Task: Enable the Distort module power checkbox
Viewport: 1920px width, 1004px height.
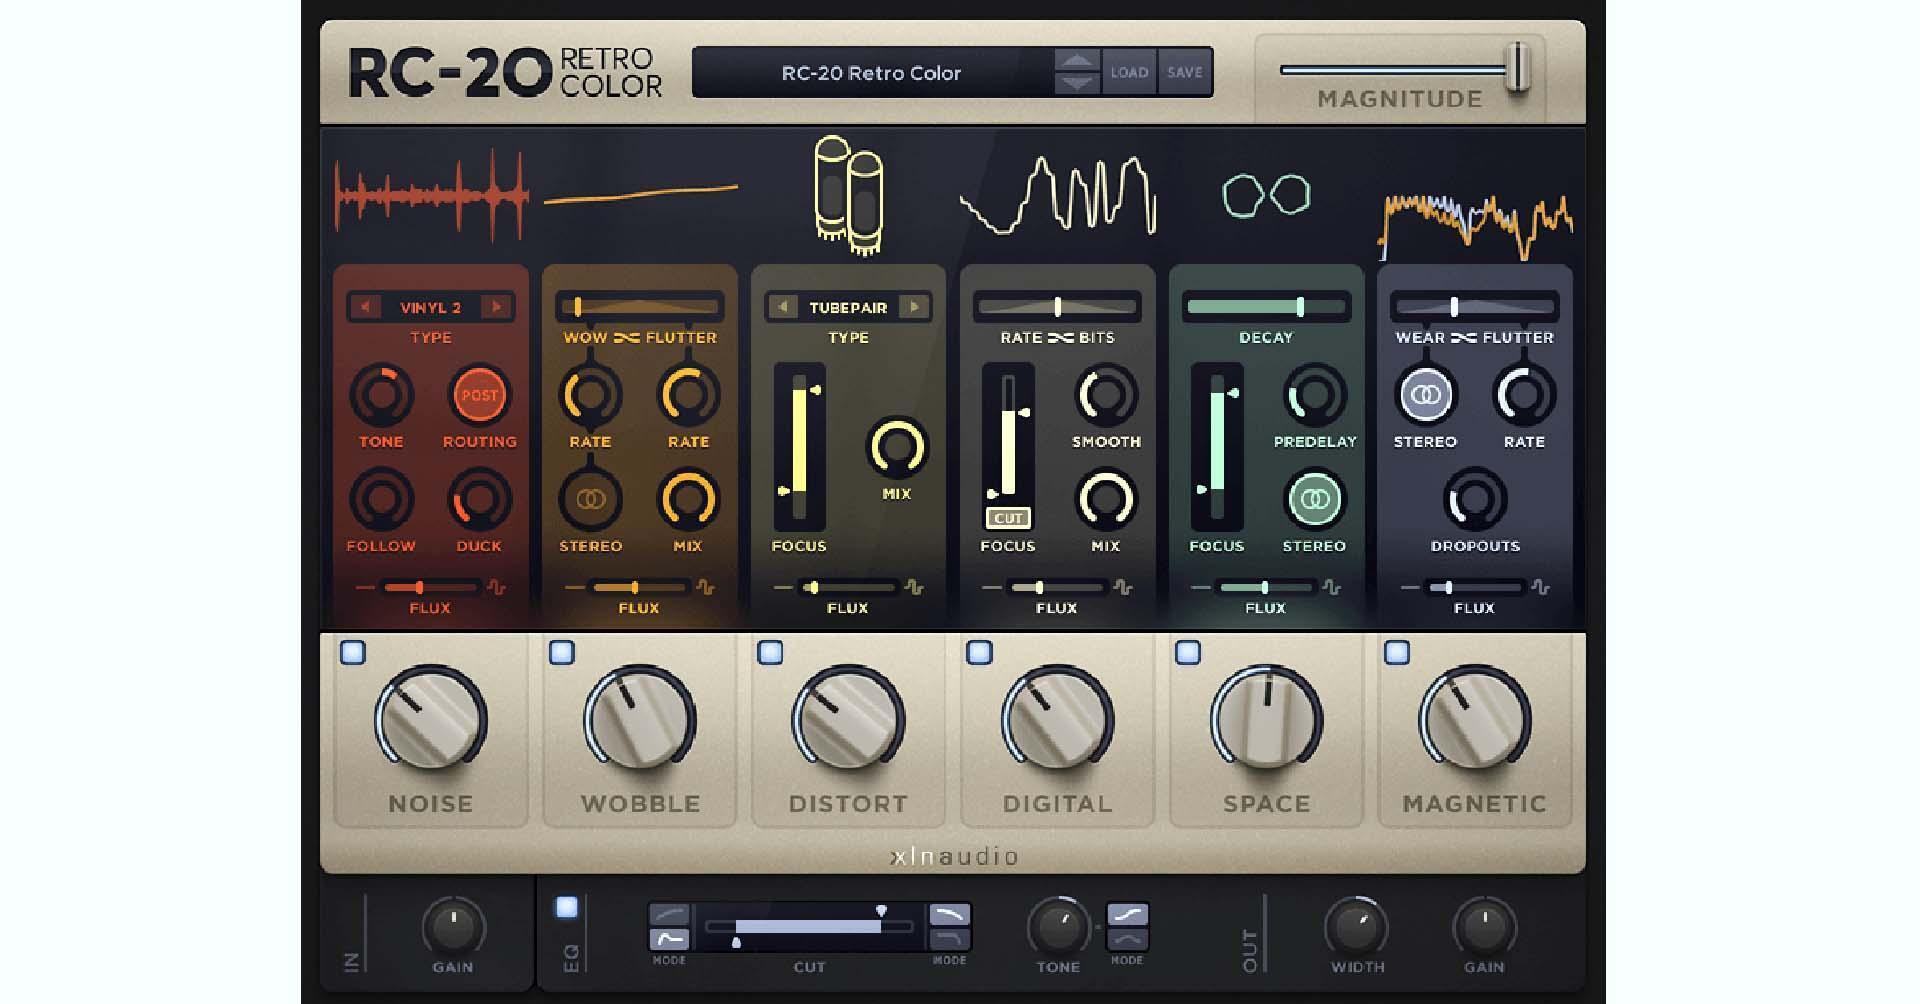Action: tap(770, 653)
